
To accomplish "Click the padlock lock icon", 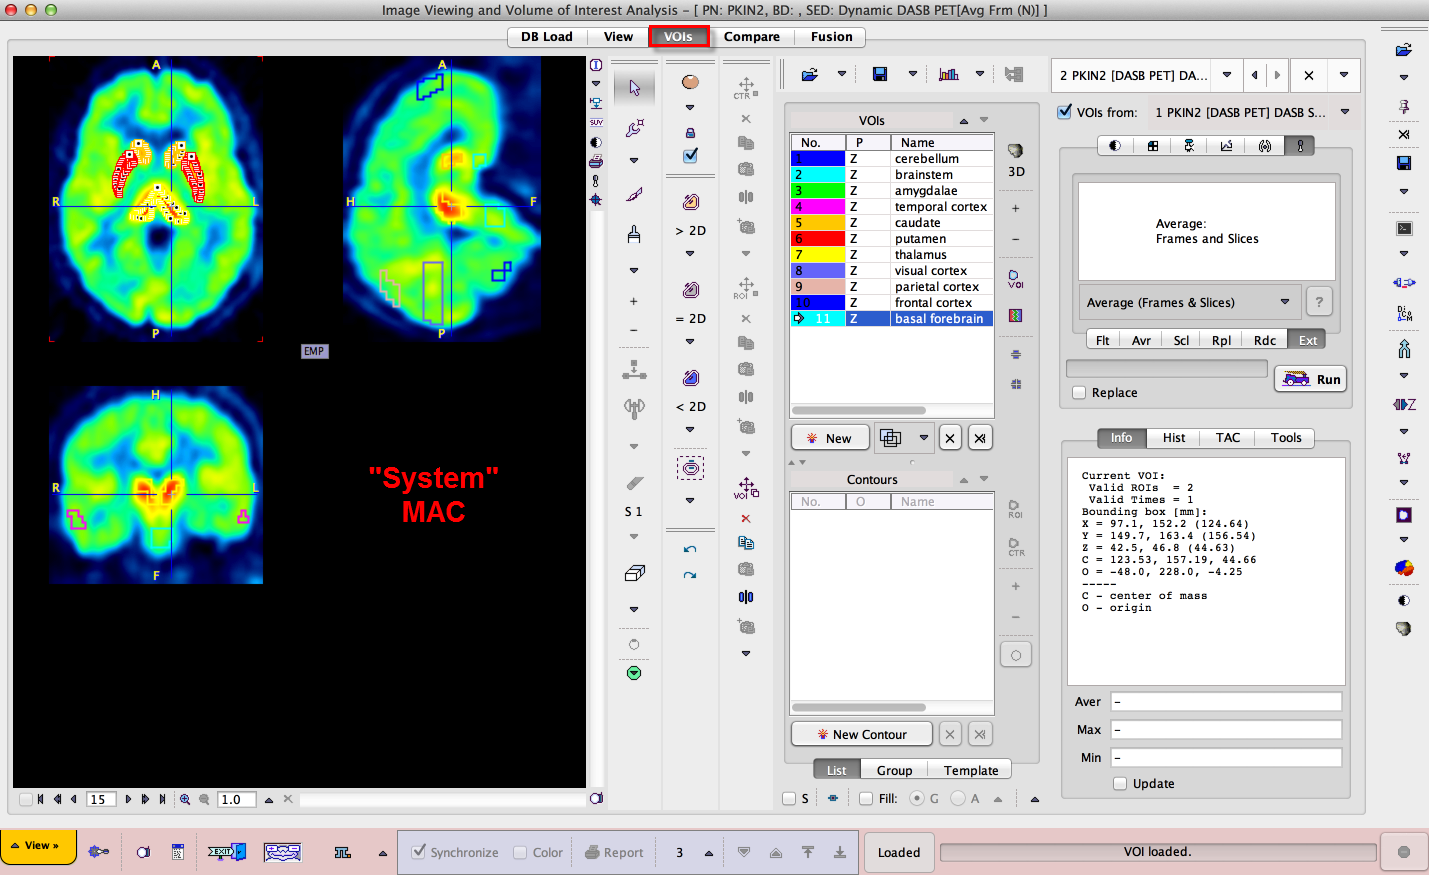I will [690, 132].
